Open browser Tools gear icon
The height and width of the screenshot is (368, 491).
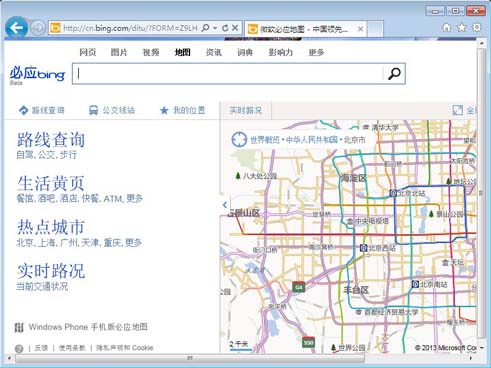click(477, 27)
